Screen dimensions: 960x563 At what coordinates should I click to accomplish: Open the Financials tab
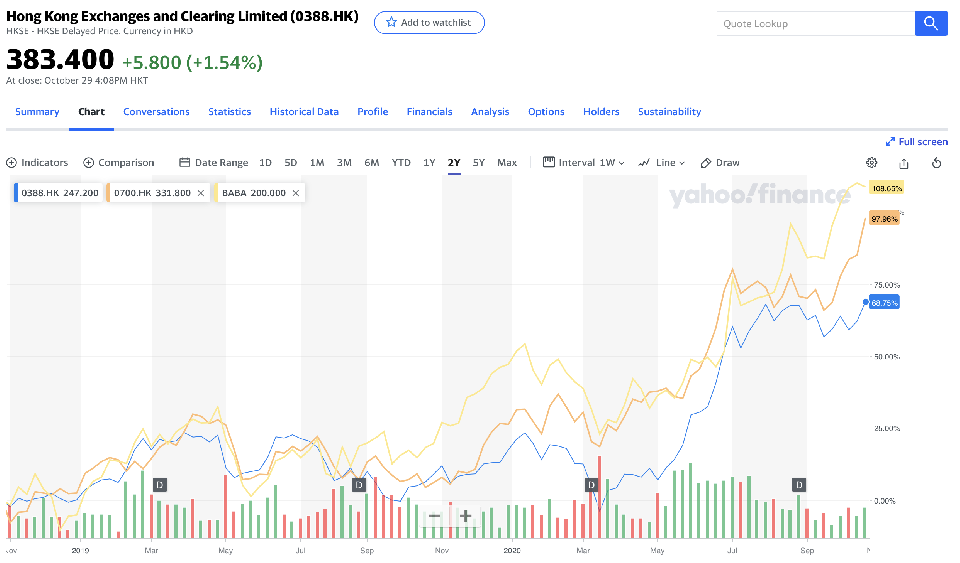[429, 112]
